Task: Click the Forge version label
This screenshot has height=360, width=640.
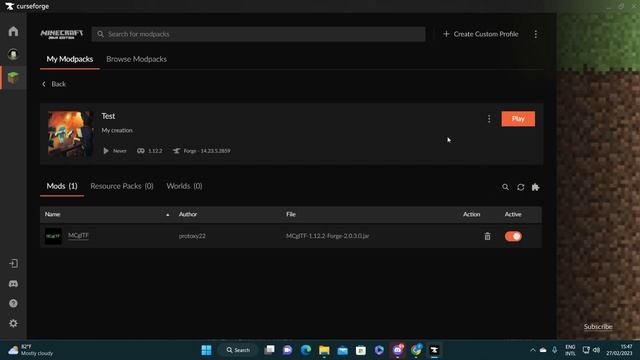Action: click(x=202, y=151)
